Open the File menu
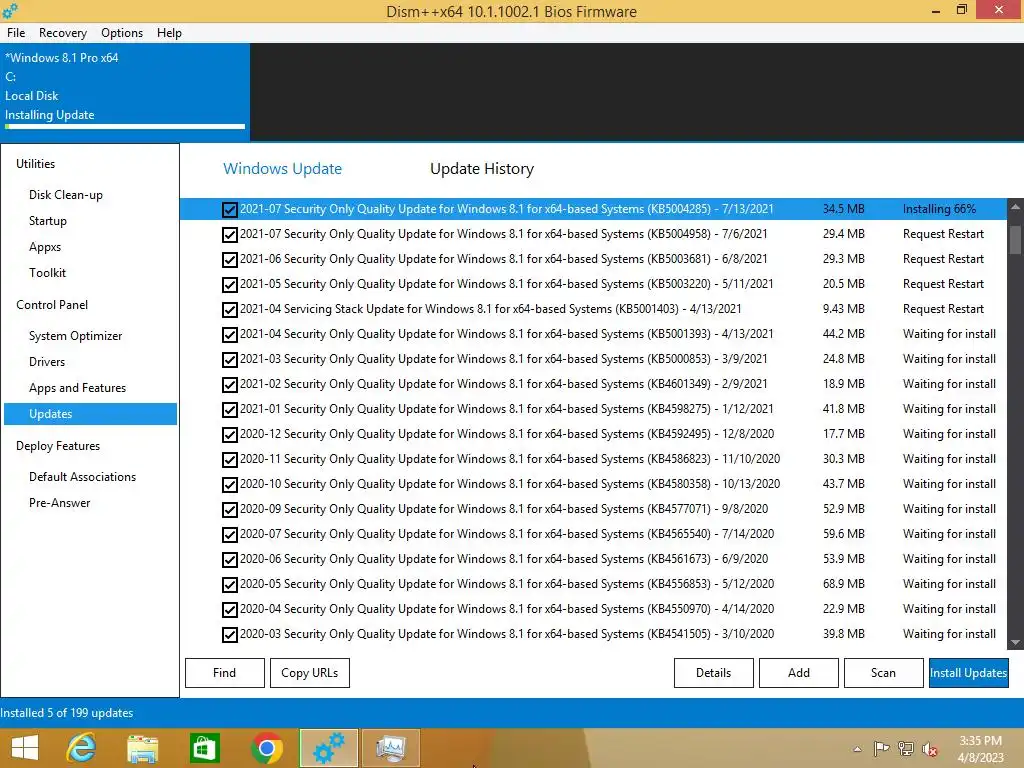1024x768 pixels. (x=16, y=33)
